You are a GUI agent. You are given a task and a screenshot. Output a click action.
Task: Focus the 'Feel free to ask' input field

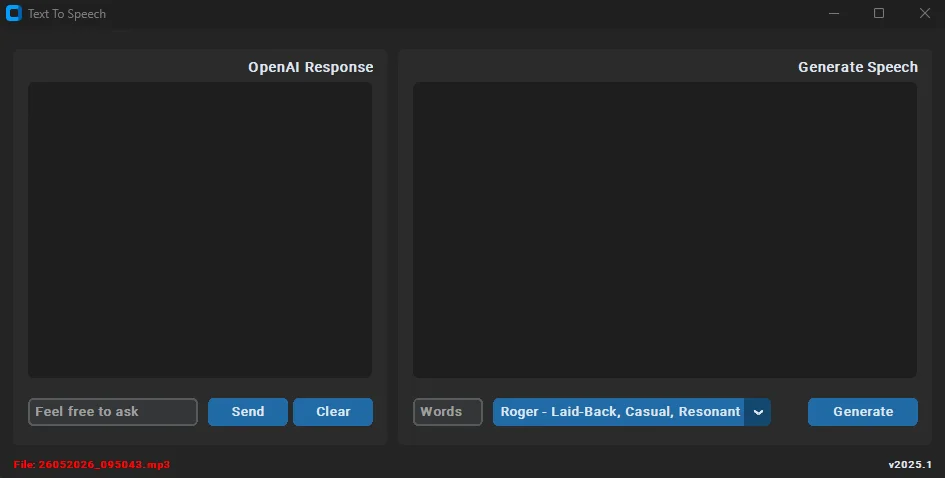[x=113, y=412]
